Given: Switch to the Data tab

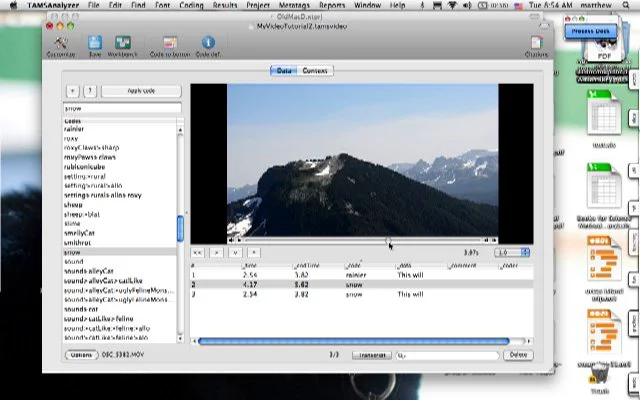Looking at the screenshot, I should click(284, 71).
